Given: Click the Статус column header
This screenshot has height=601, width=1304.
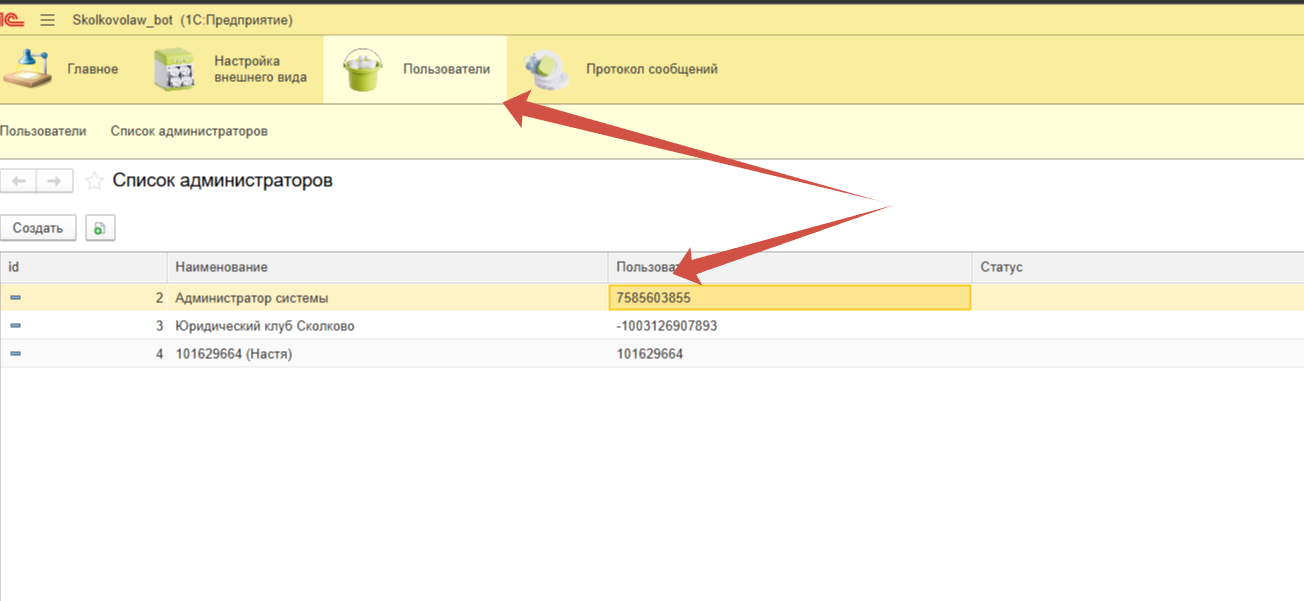Looking at the screenshot, I should [x=1001, y=267].
